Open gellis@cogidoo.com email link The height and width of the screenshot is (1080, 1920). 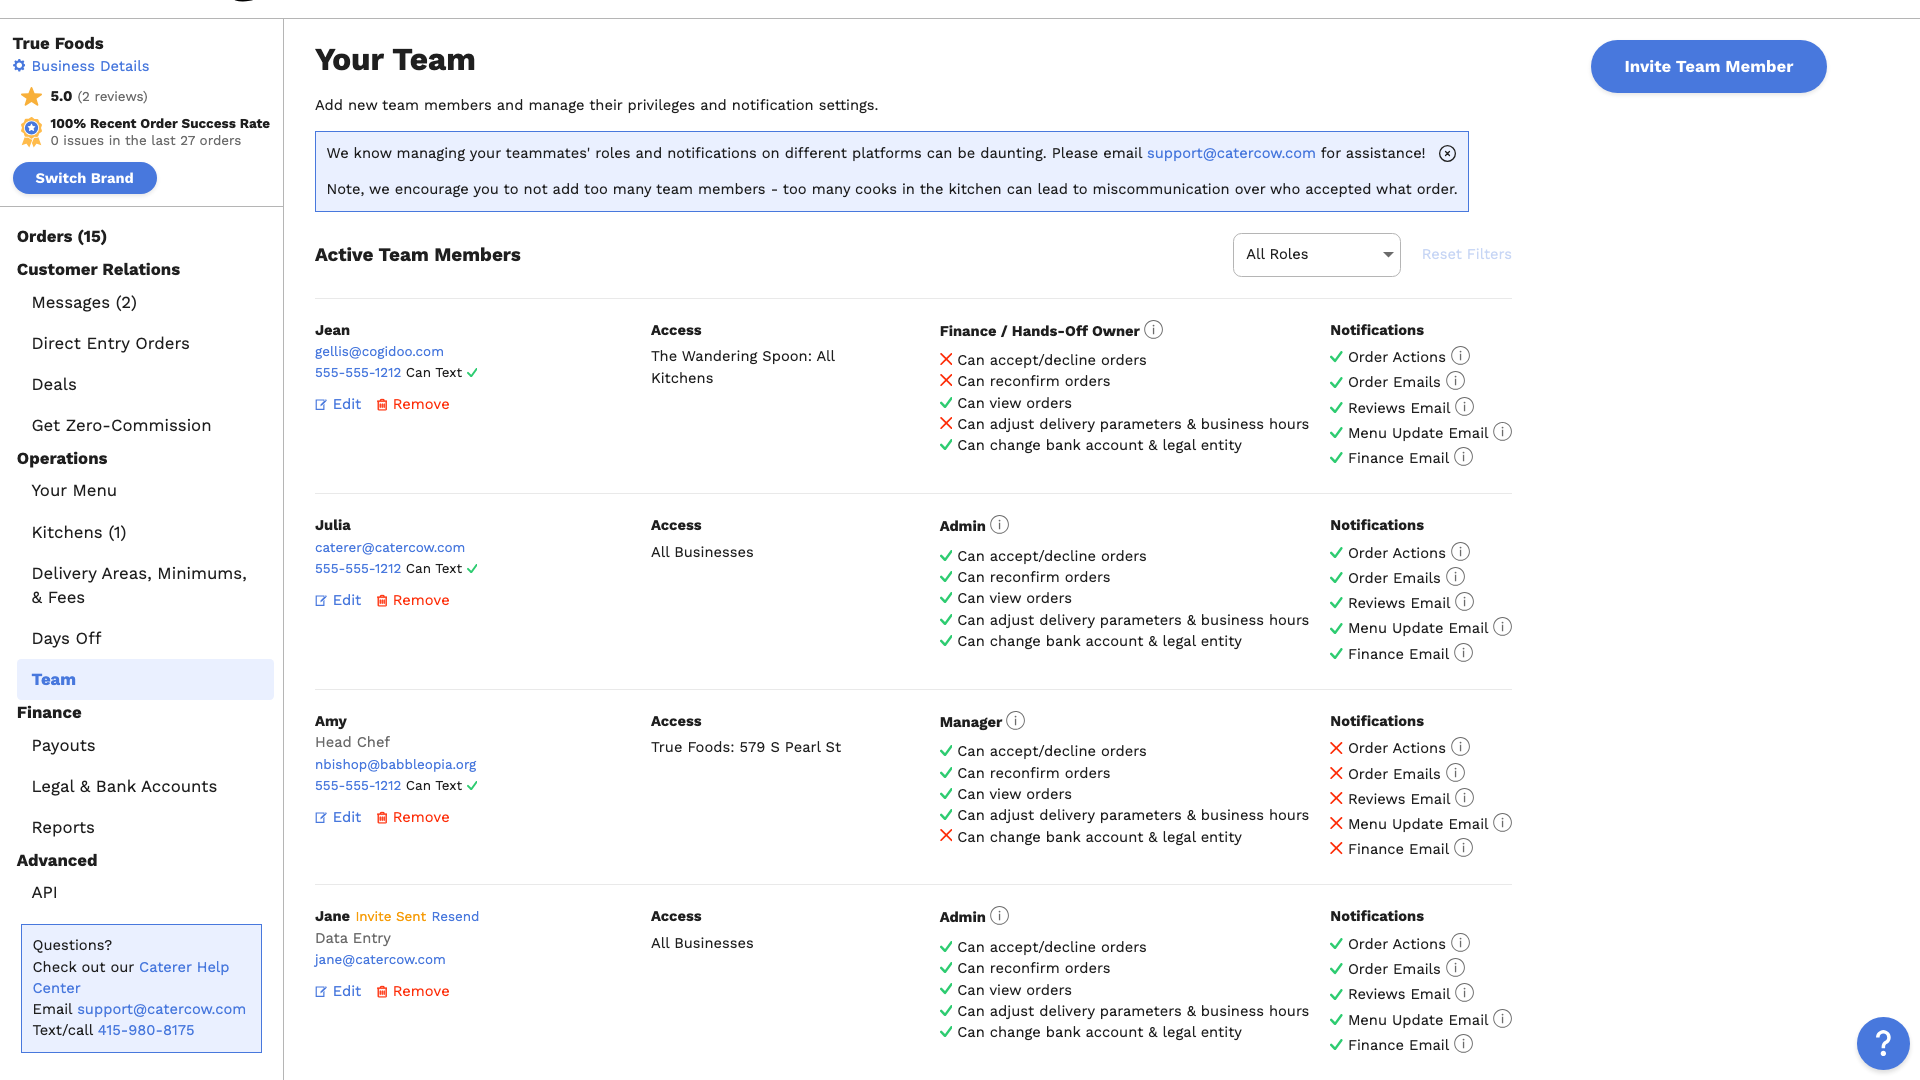[379, 351]
